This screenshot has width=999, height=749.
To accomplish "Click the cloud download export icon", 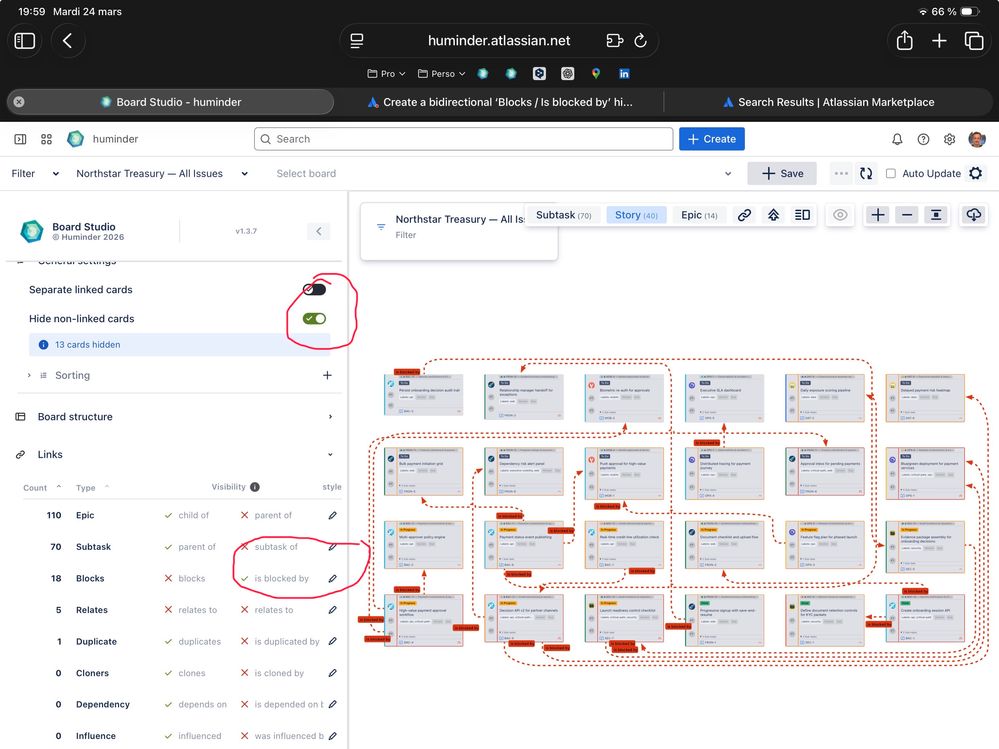I will point(974,215).
